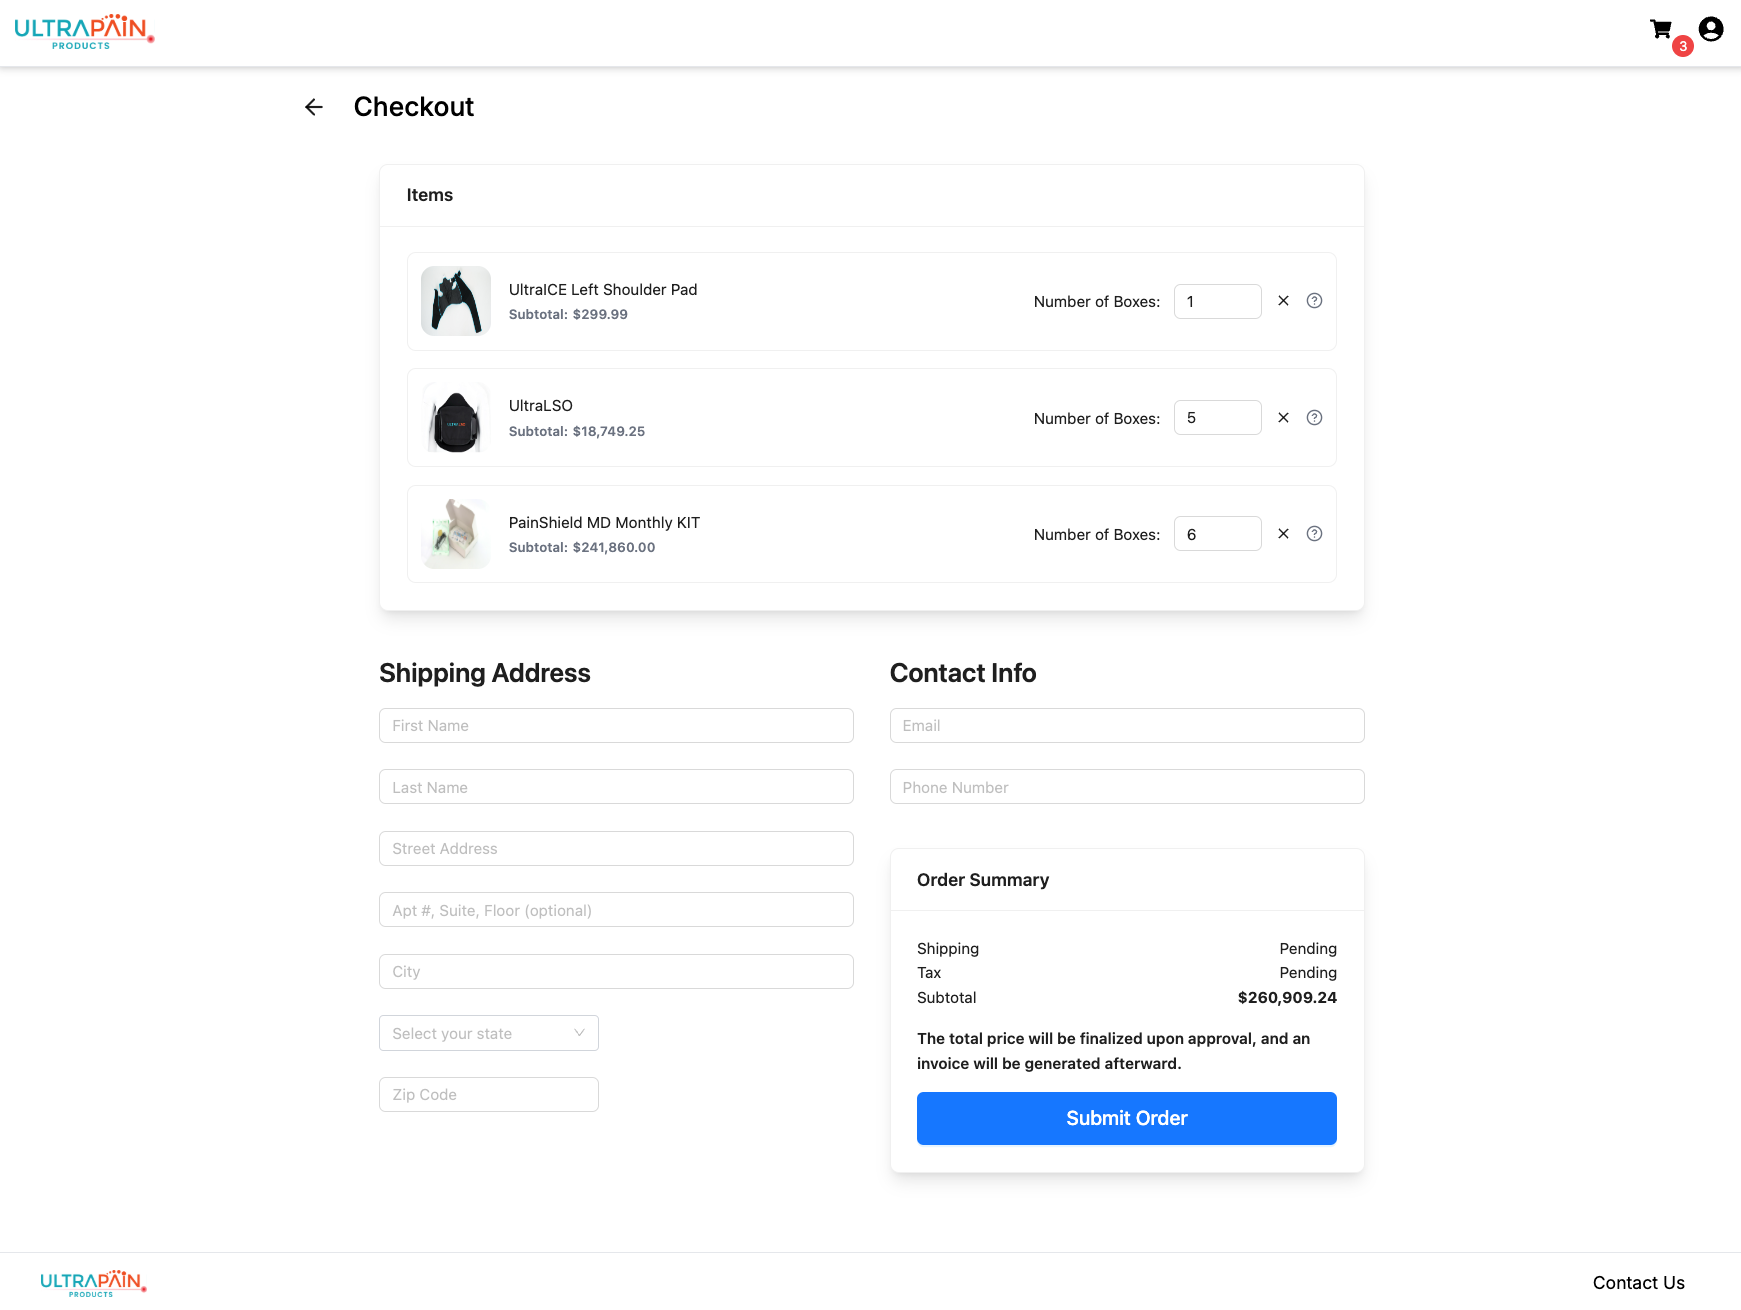Screen dimensions: 1741x1310
Task: Click the PainShield MD Monthly KIT thumbnail
Action: [x=456, y=534]
